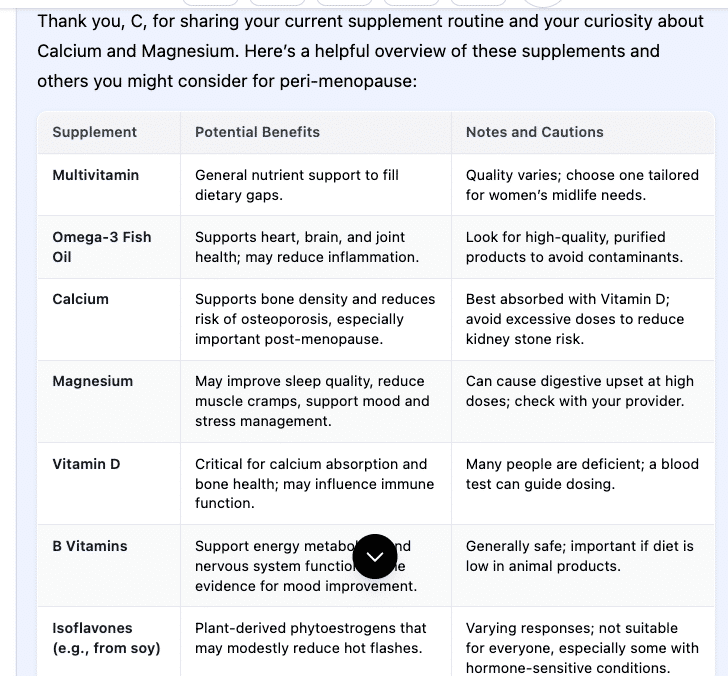Select the Omega-3 Fish Oil row label
728x676 pixels.
click(101, 247)
